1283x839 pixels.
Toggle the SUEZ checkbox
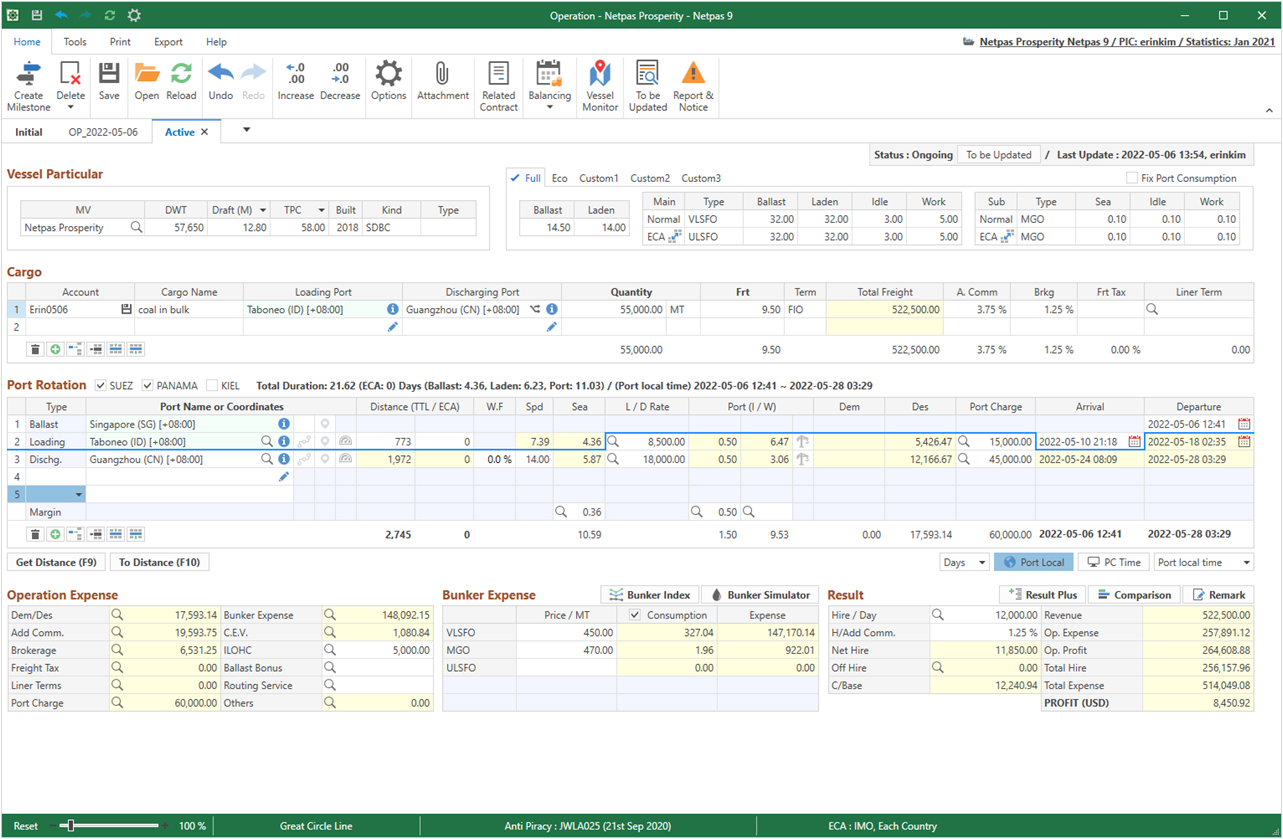pos(101,385)
